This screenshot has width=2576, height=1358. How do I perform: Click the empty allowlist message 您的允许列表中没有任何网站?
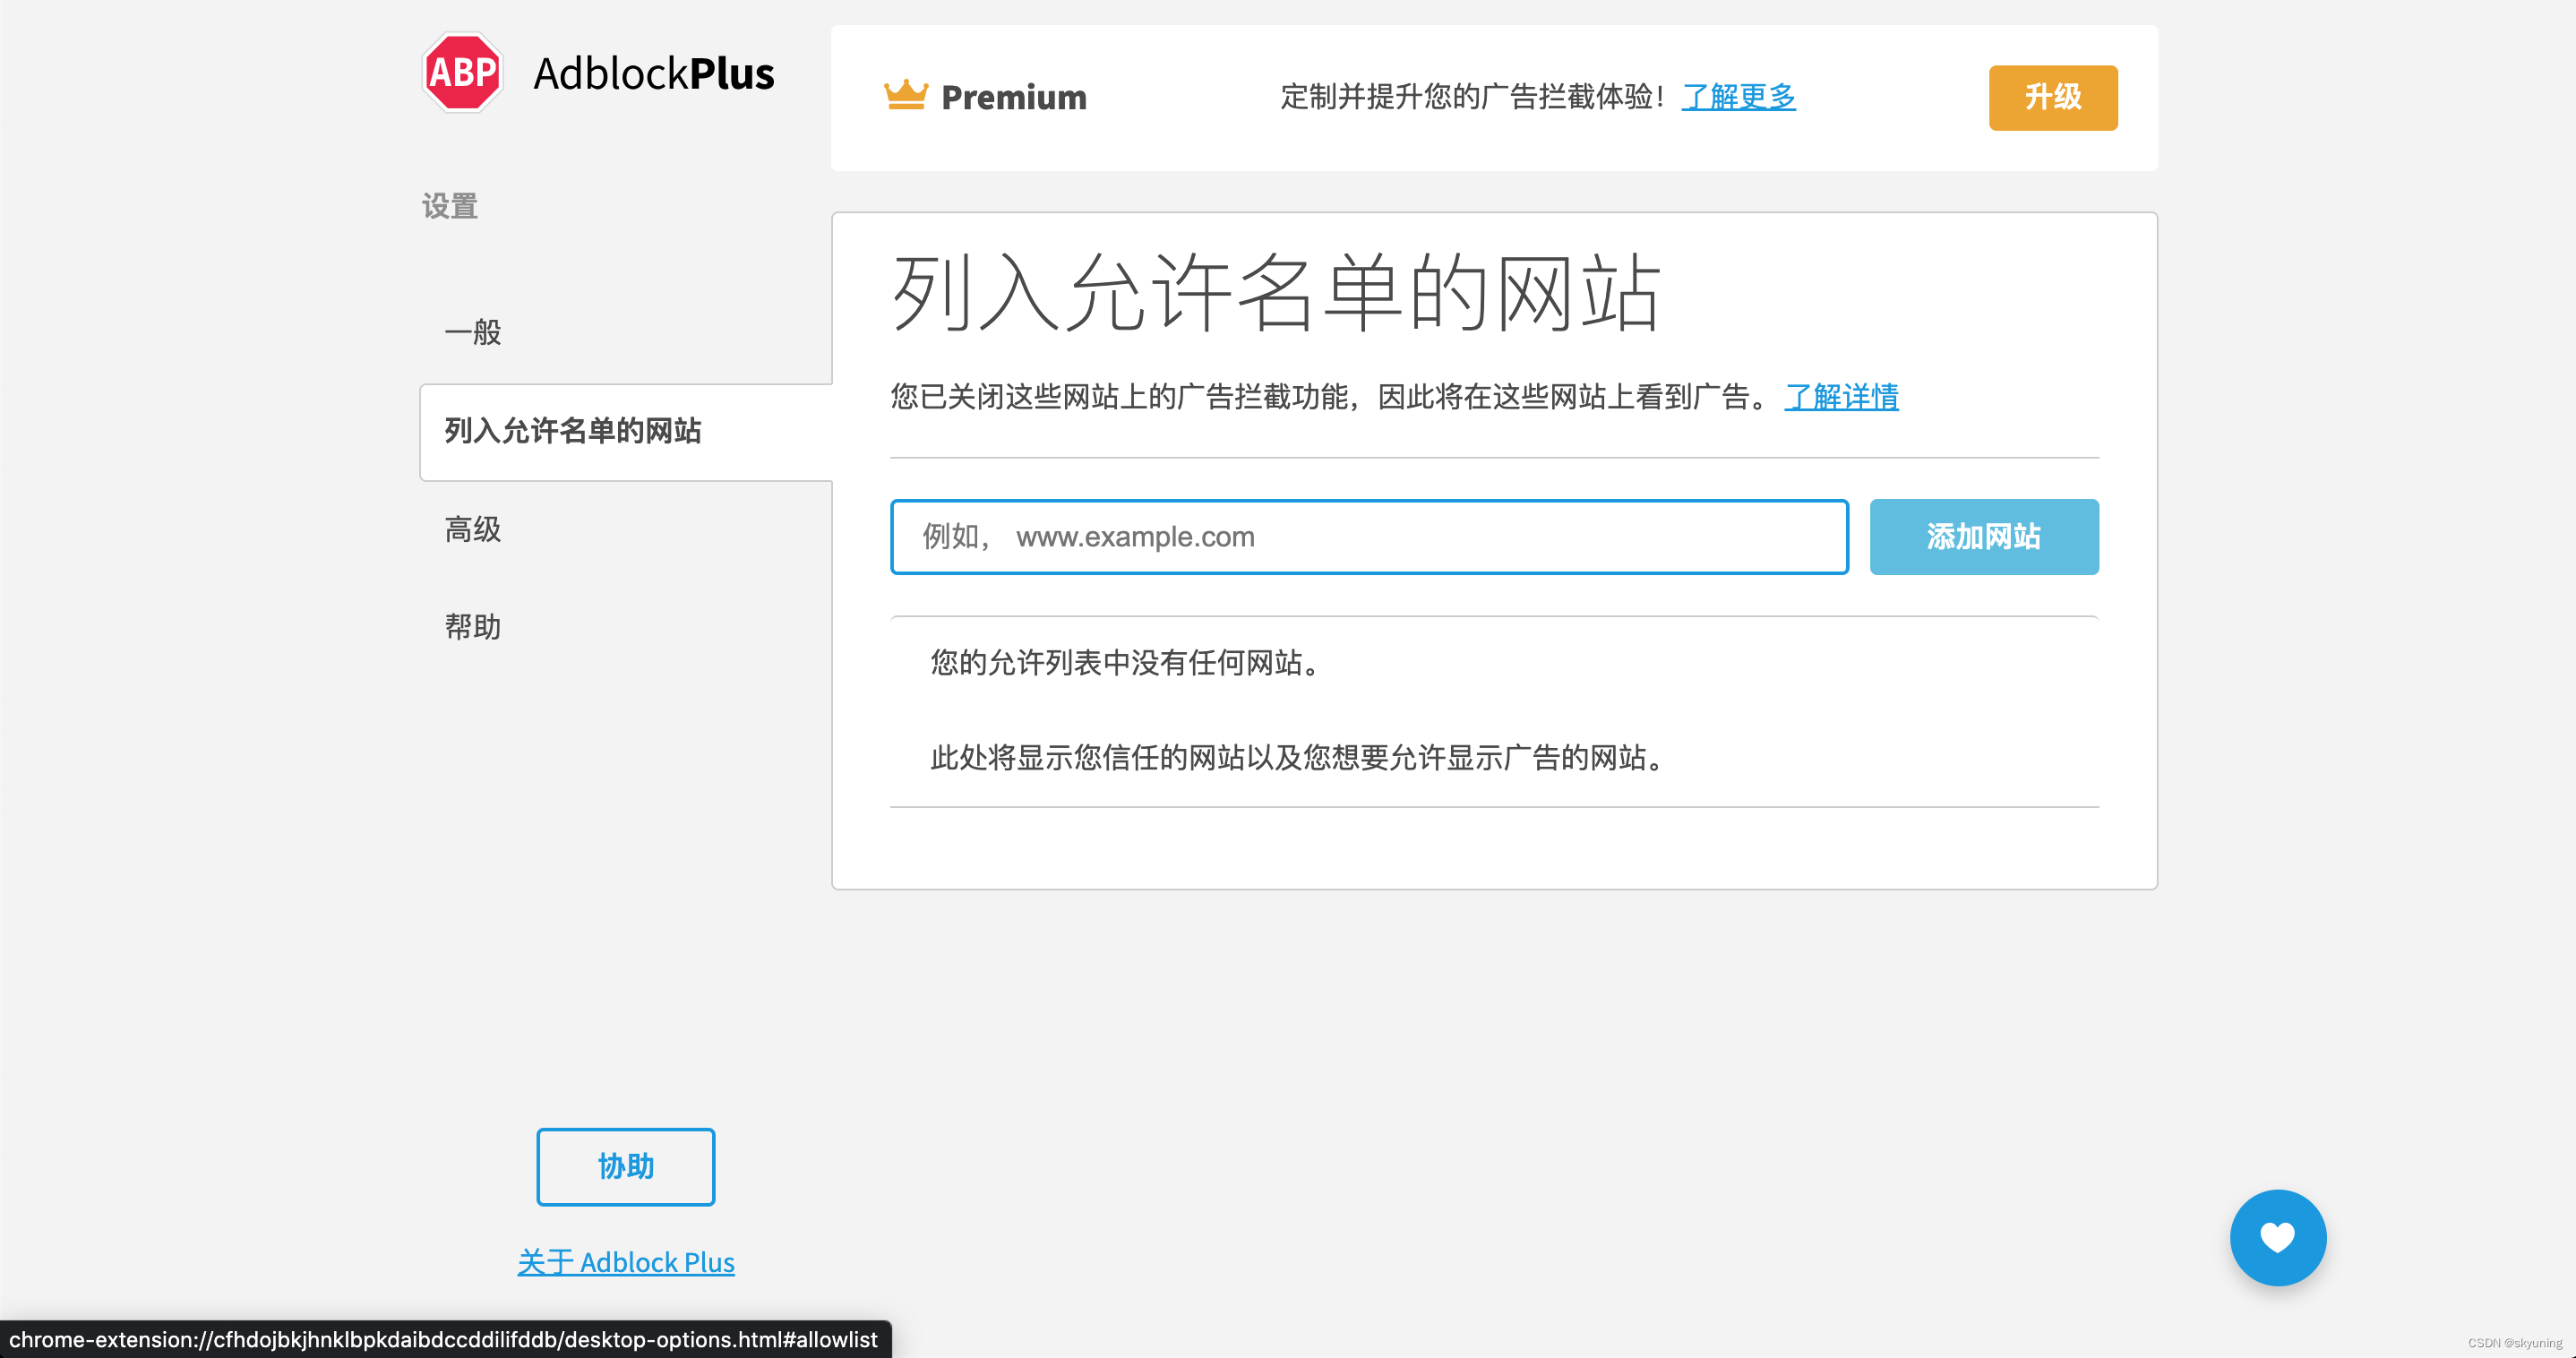click(1127, 662)
